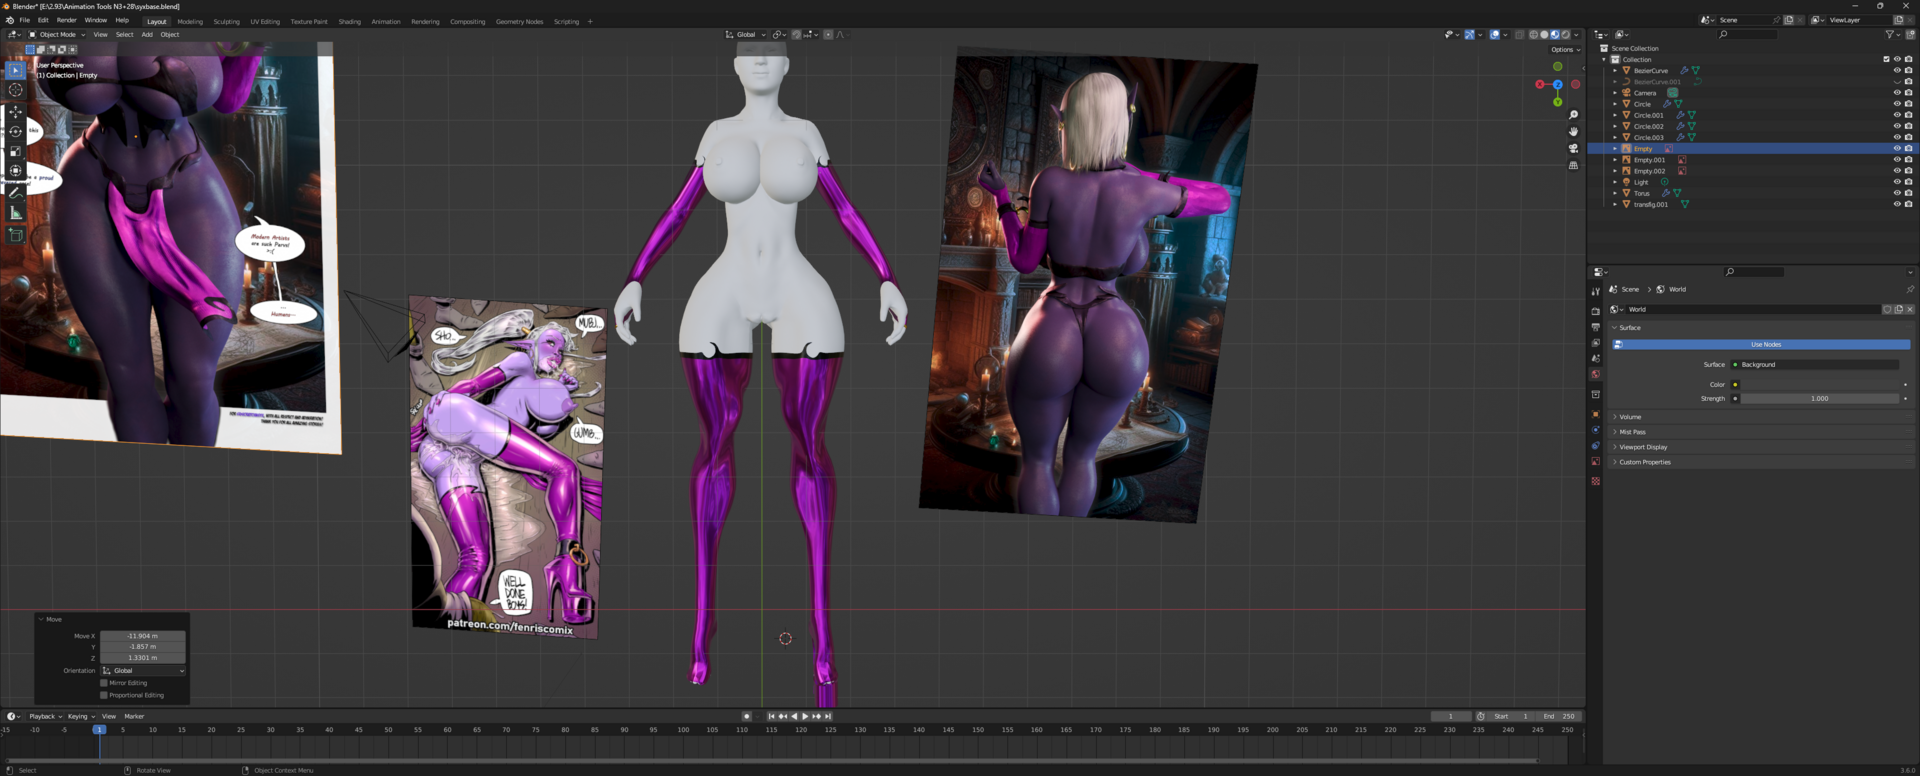Open the viewport Add menu

(147, 34)
